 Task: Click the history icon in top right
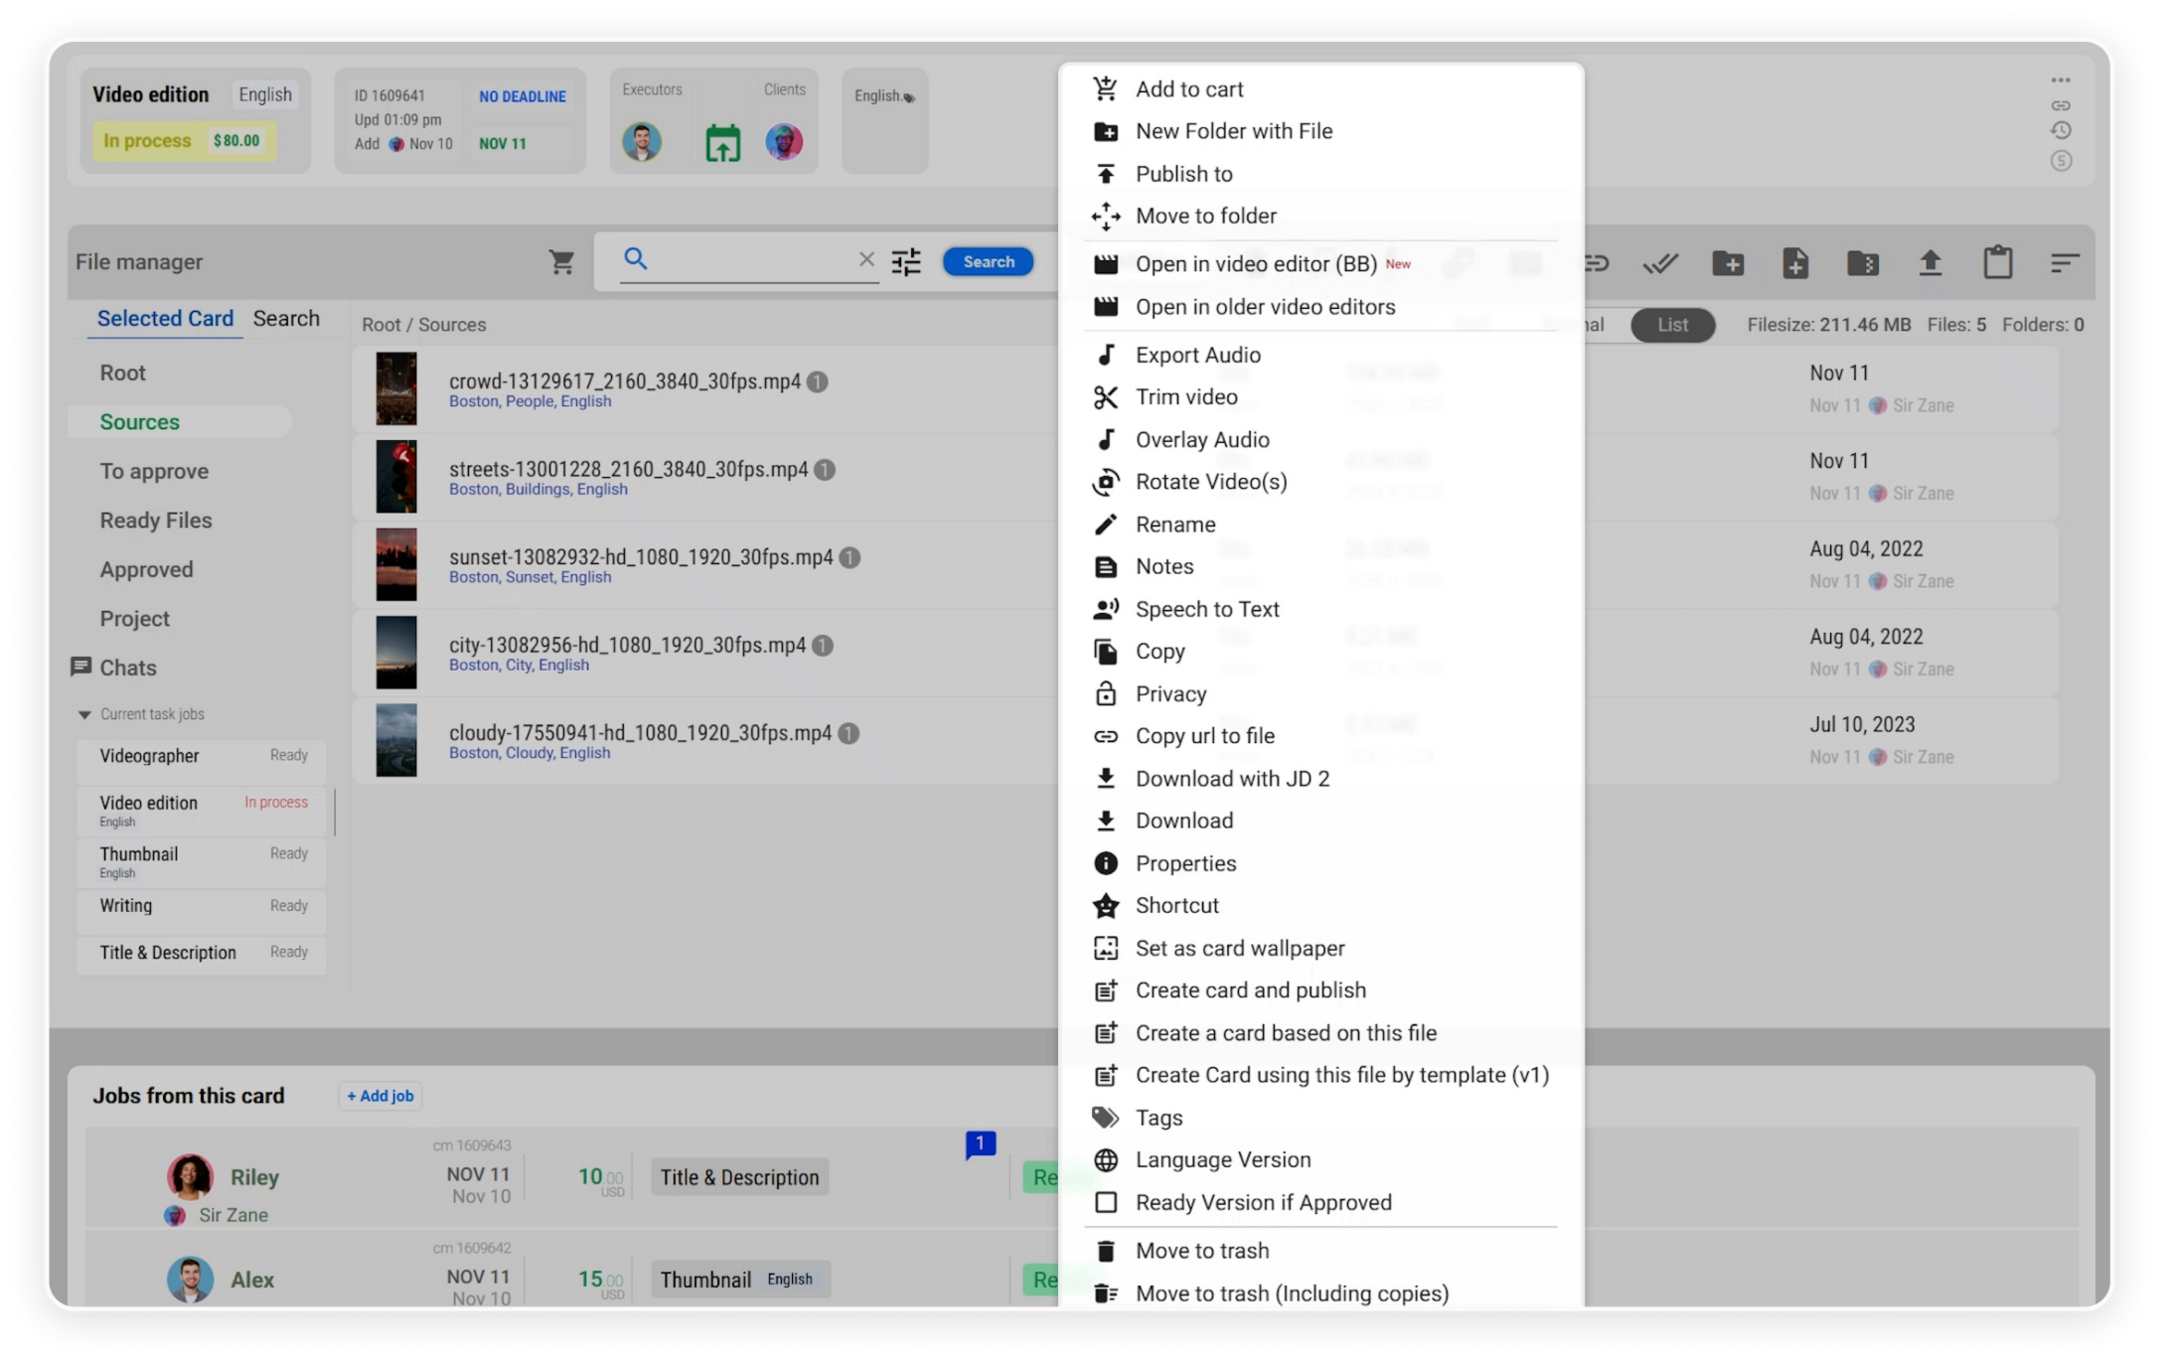coord(2061,131)
